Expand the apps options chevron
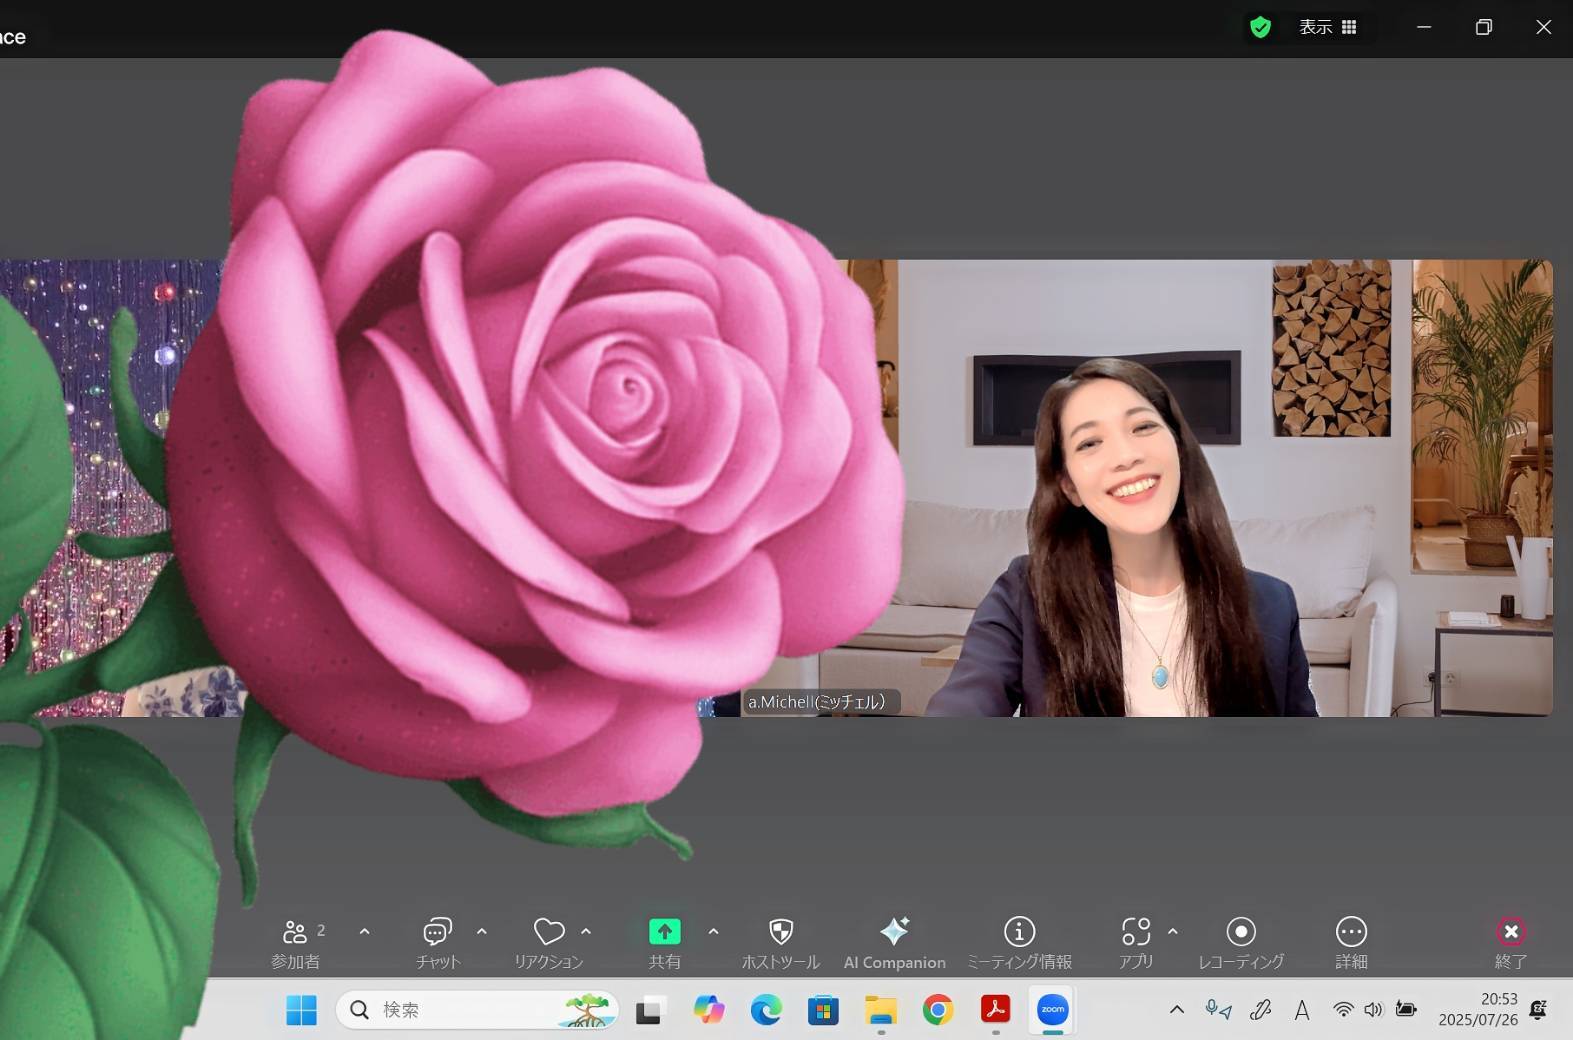This screenshot has width=1573, height=1040. click(x=1173, y=931)
